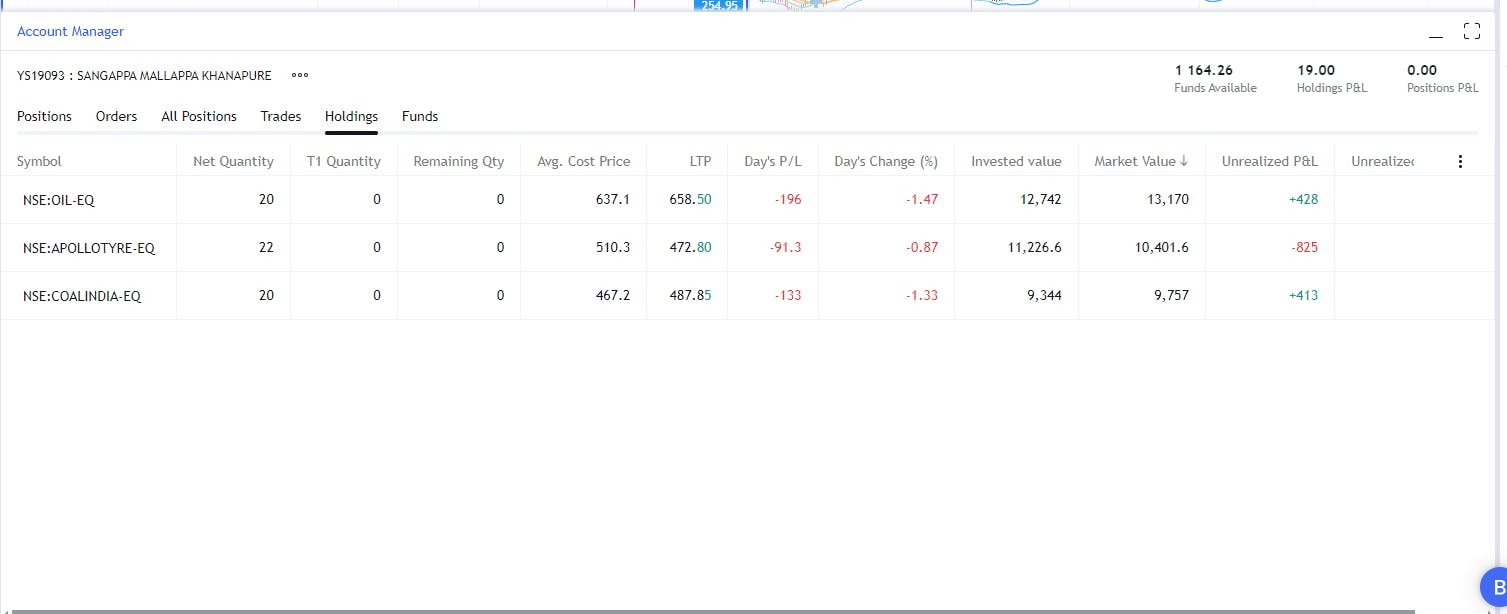Sort by Day's Change (%) column header
The image size is (1507, 614).
(x=885, y=161)
